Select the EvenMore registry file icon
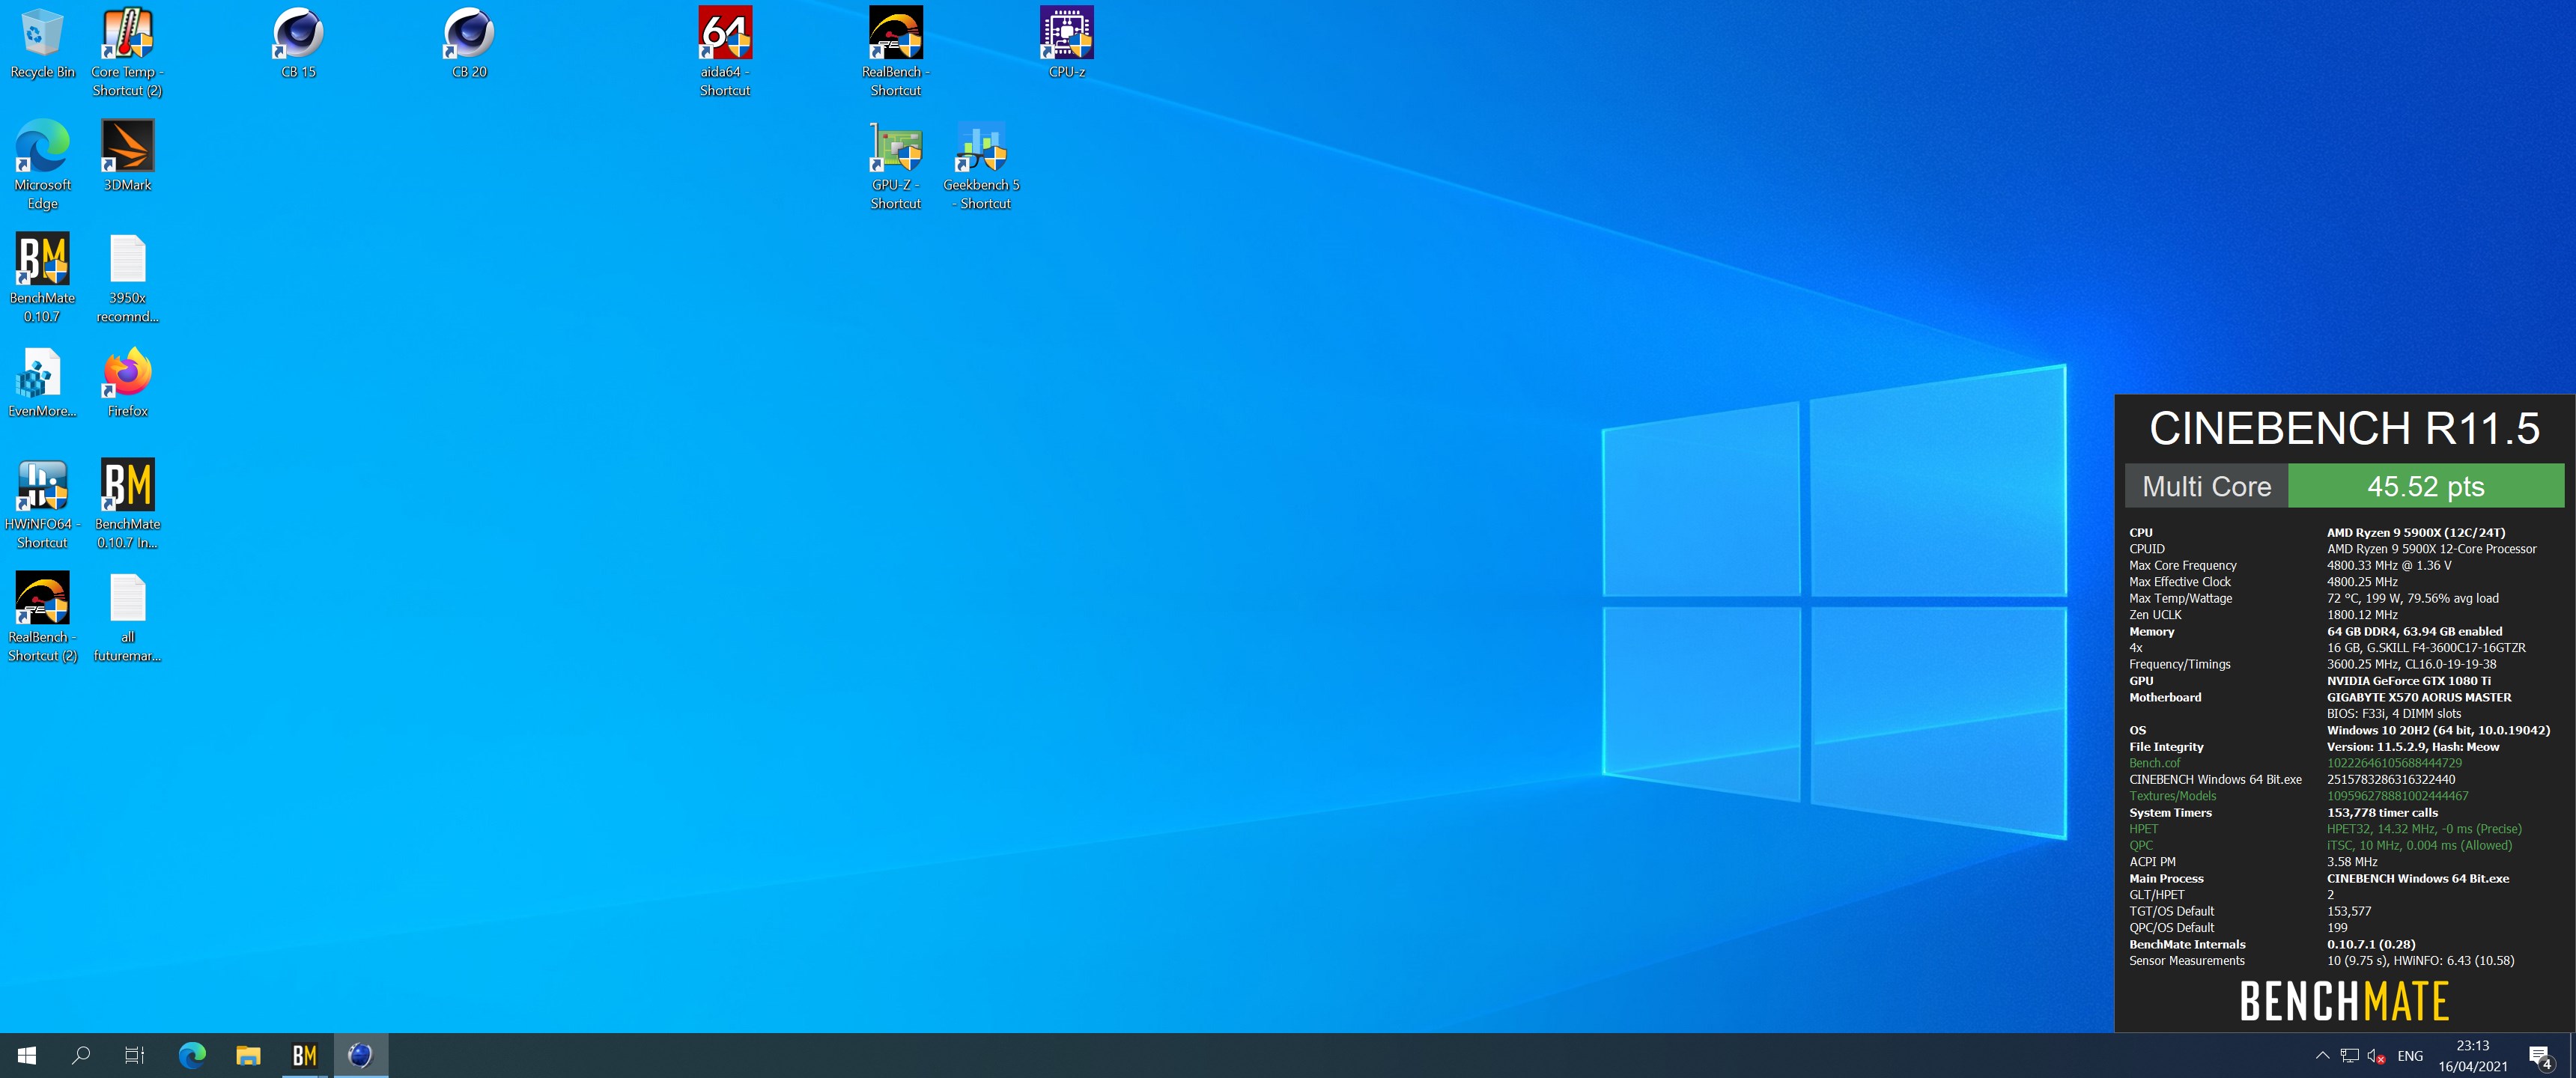Screen dimensions: 2576x1078 coord(42,382)
